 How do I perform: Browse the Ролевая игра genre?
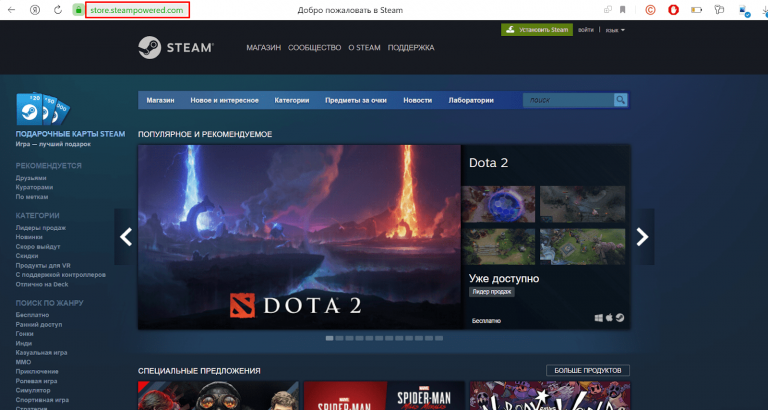click(x=36, y=381)
